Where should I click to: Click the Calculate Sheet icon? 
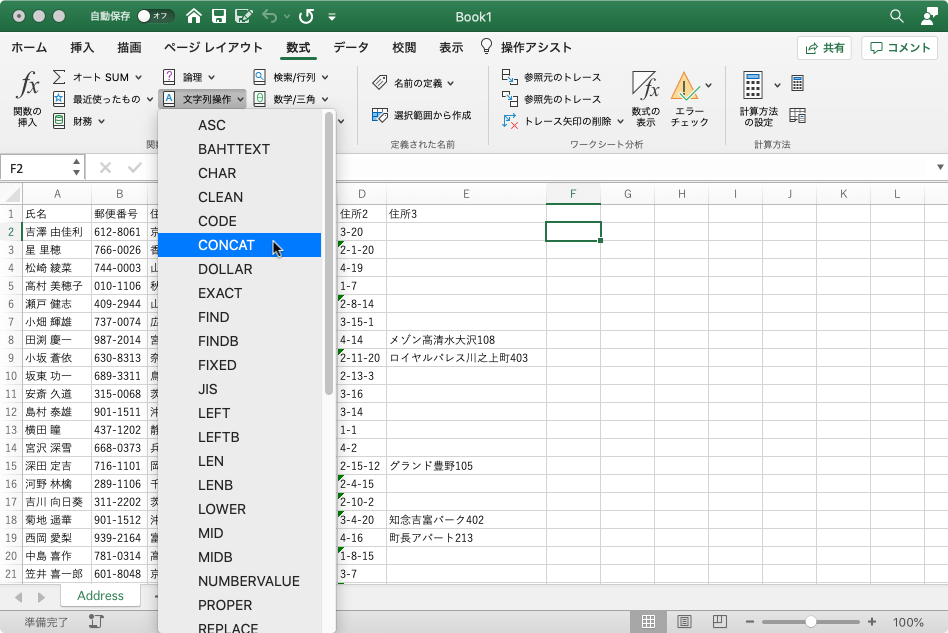797,115
